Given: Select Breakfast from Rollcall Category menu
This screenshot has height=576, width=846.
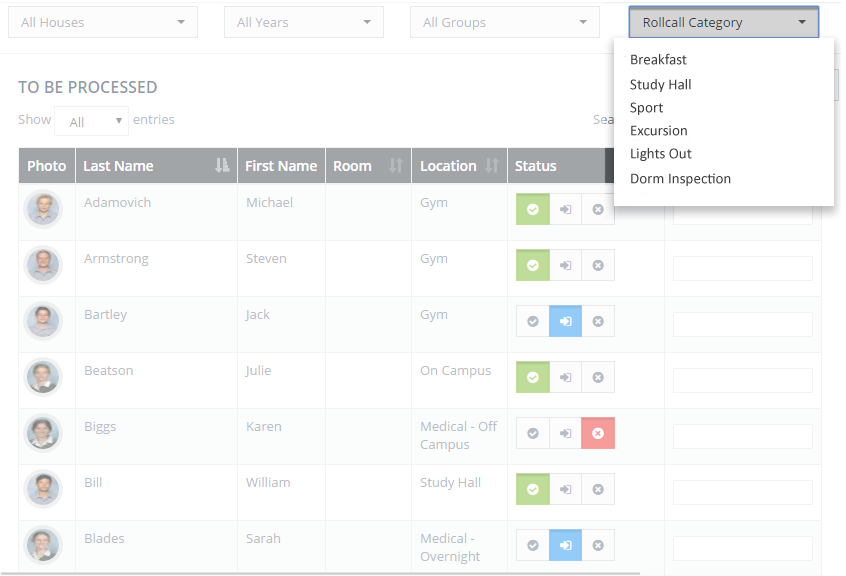Looking at the screenshot, I should pos(658,60).
